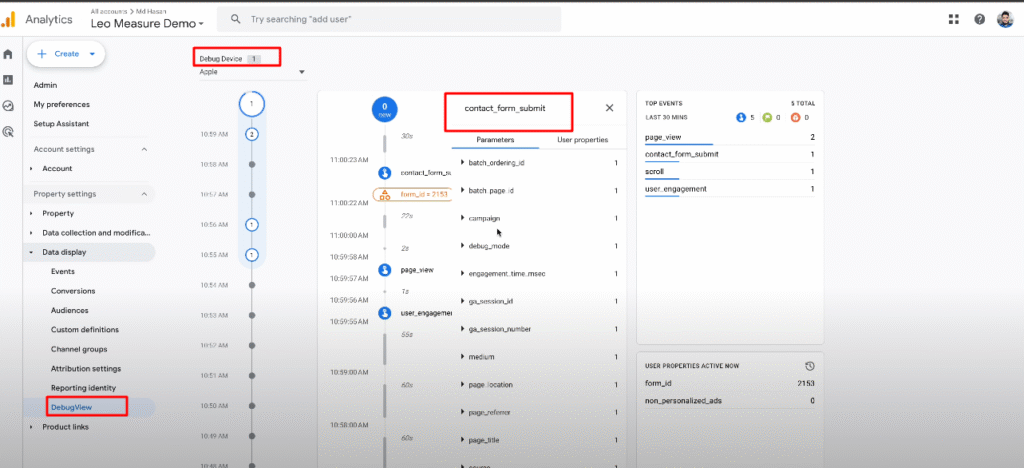The image size is (1024, 468).
Task: Expand the campaign parameter
Action: [x=462, y=218]
